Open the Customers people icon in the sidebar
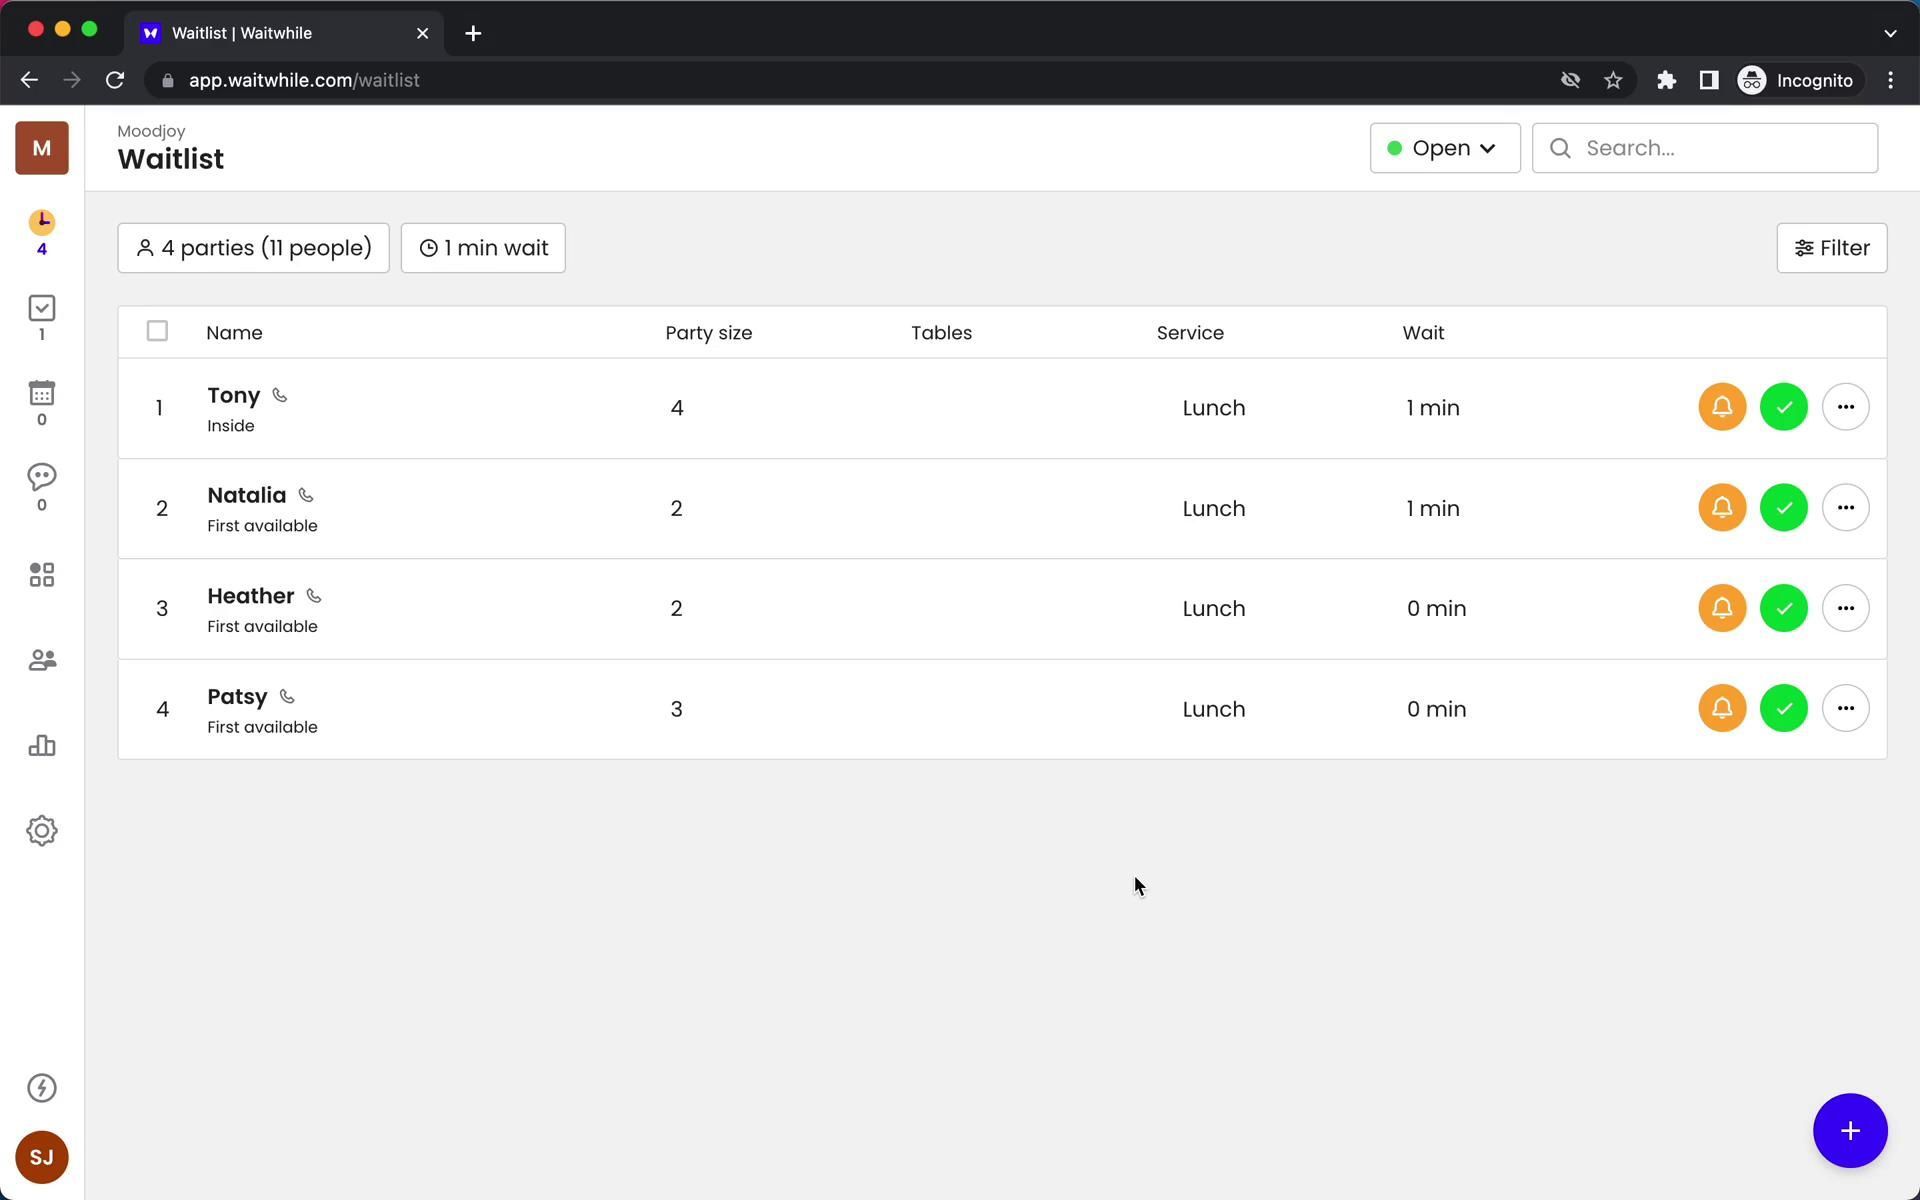 (x=41, y=660)
